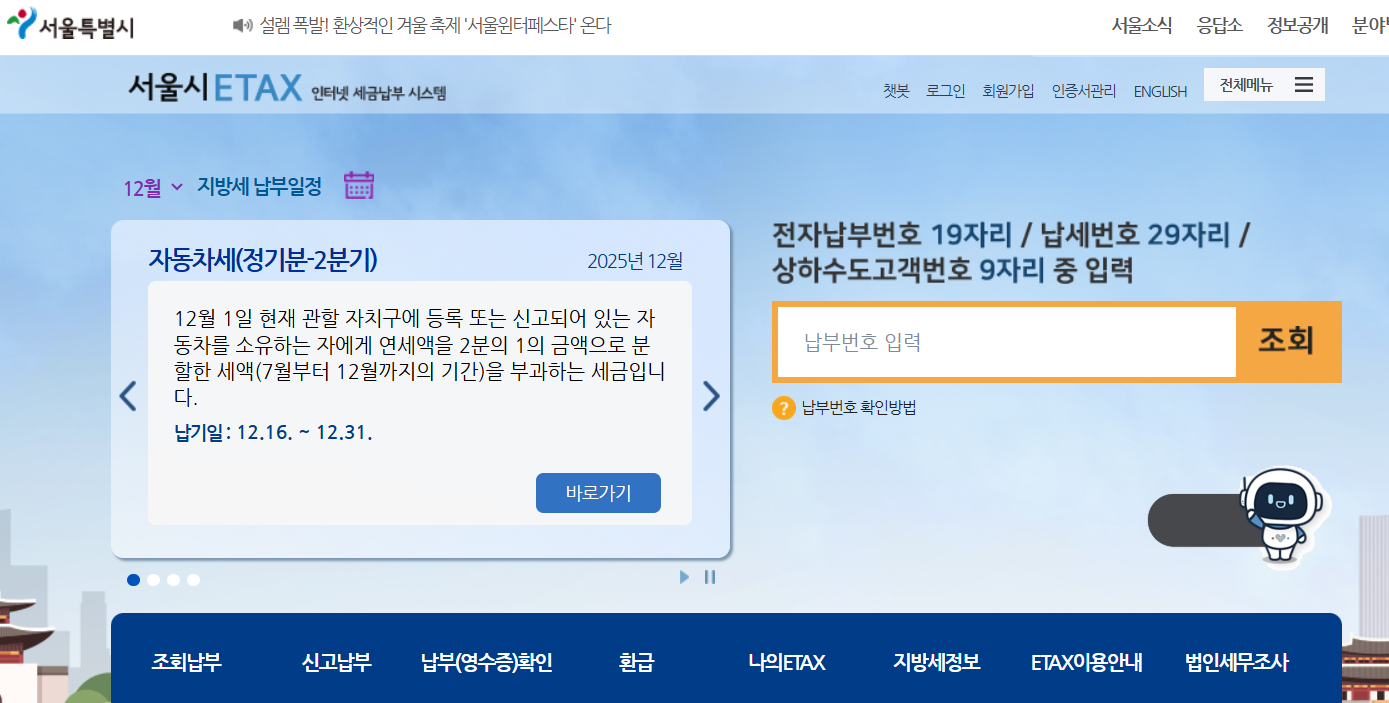Click the hamburger menu icon
The height and width of the screenshot is (703, 1389).
(x=1304, y=85)
